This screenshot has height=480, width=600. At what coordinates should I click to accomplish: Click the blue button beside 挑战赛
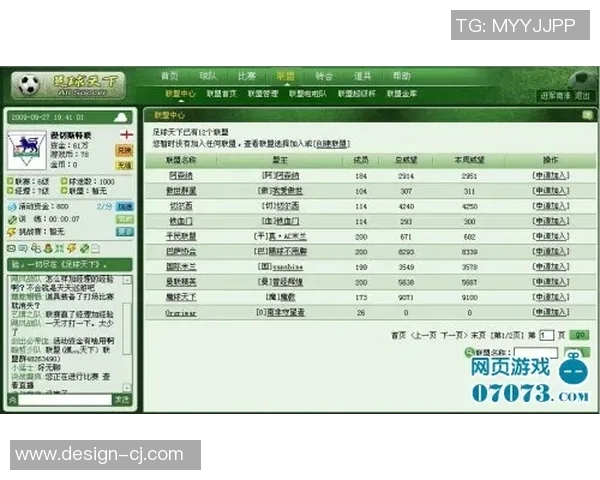[125, 232]
